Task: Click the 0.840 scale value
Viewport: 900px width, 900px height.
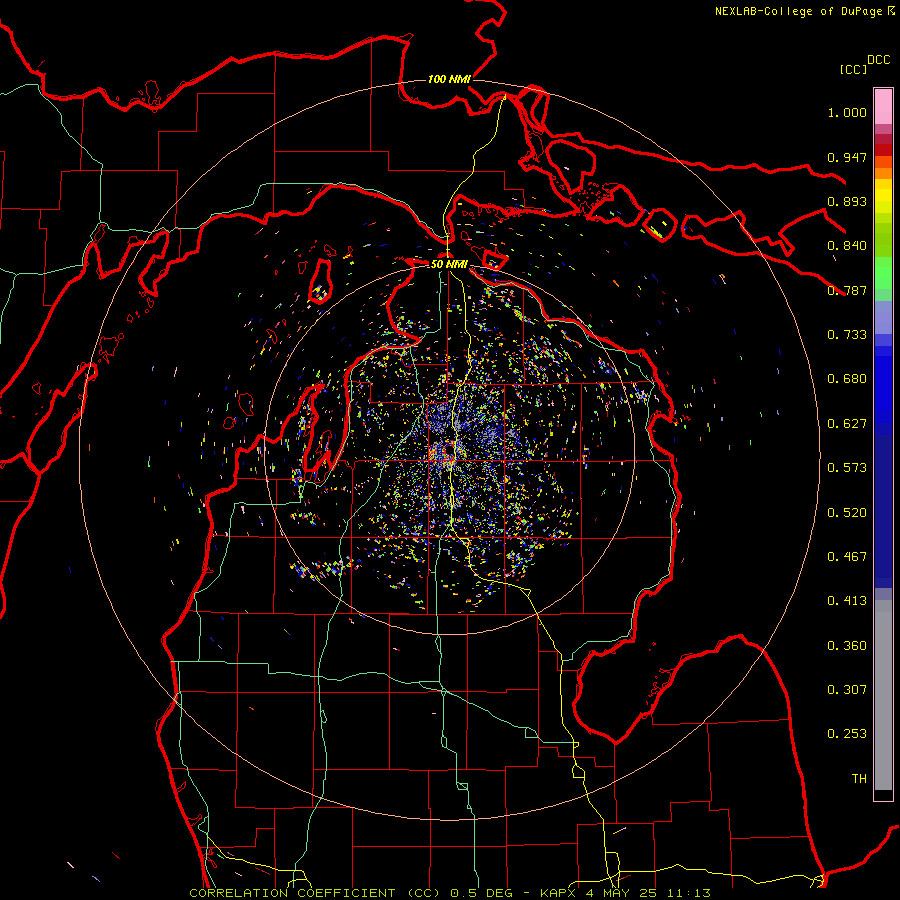Action: tap(847, 246)
